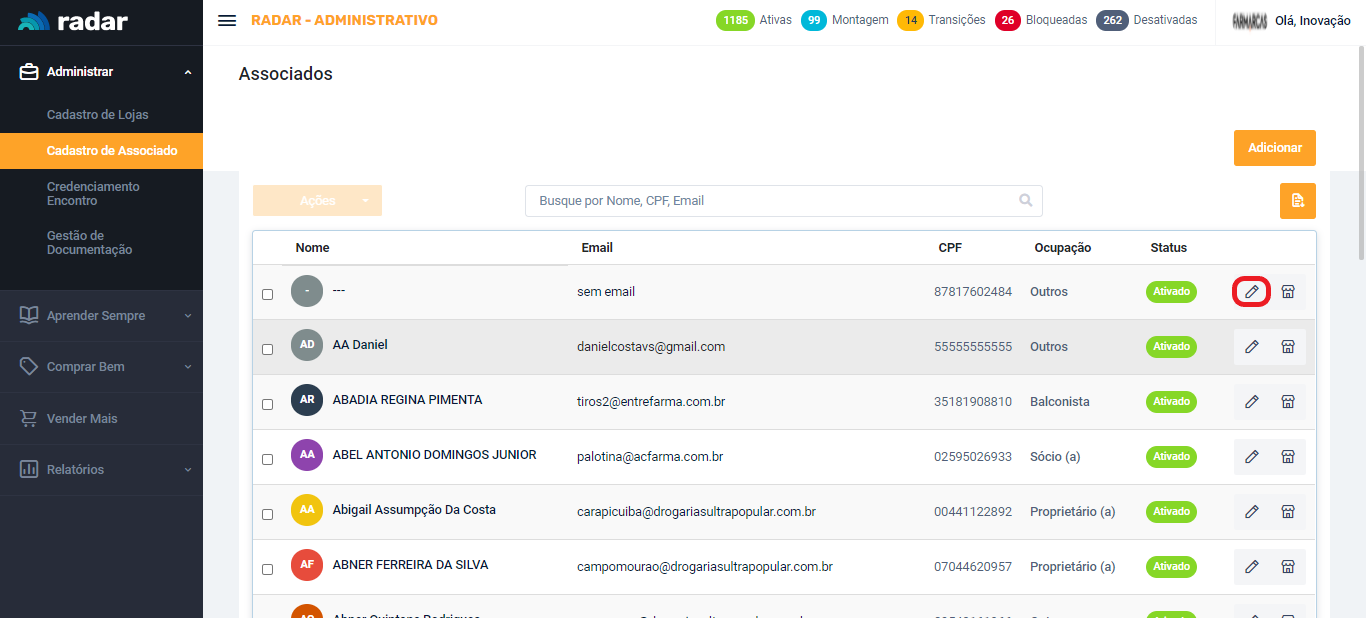
Task: Open the Ações dropdown
Action: click(317, 201)
